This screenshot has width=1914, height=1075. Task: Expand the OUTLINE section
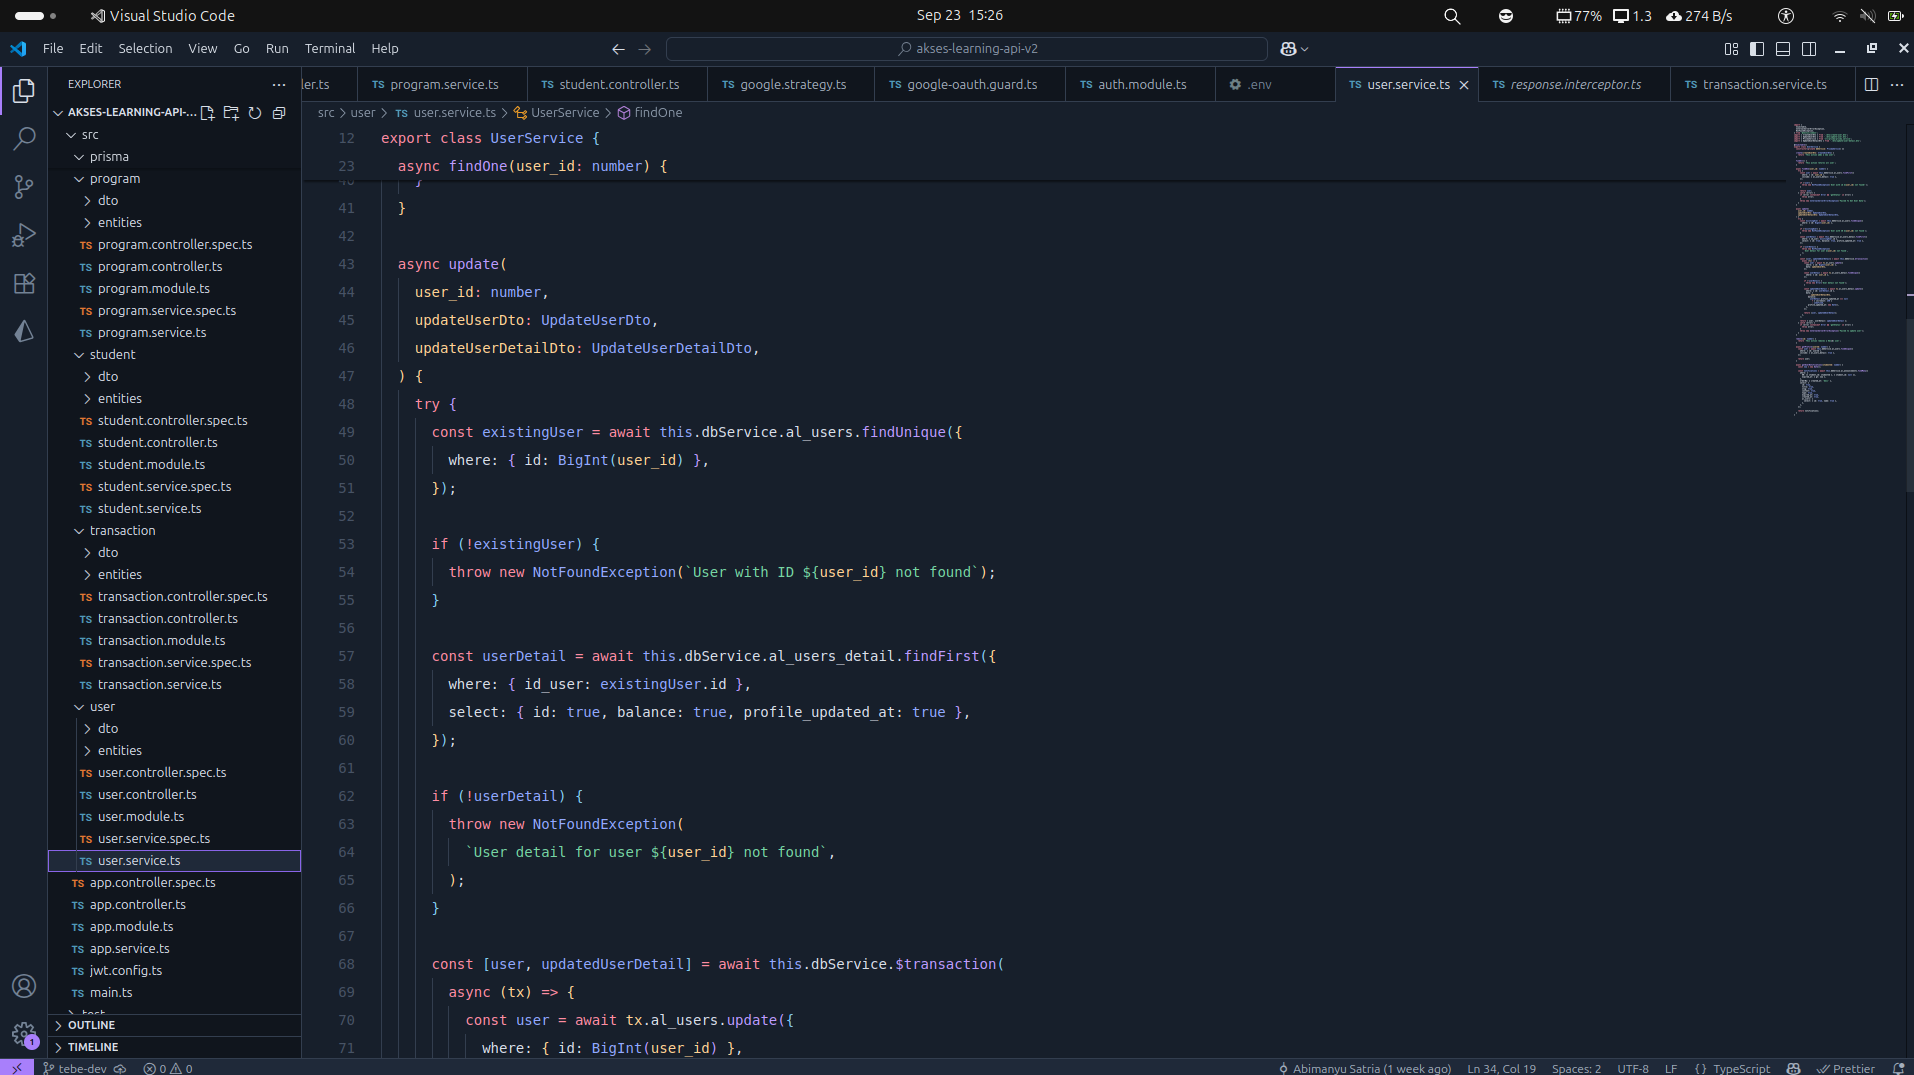pyautogui.click(x=91, y=1025)
